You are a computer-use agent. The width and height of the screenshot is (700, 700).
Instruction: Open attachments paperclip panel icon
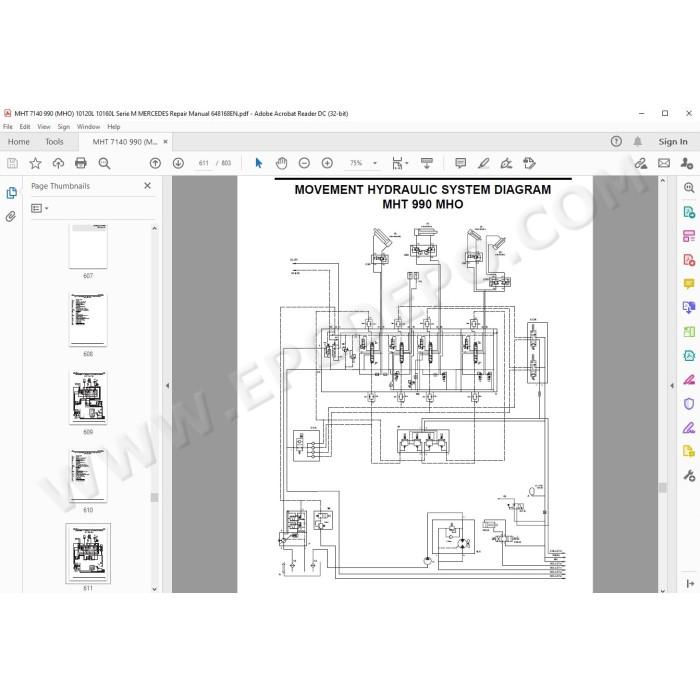tap(11, 217)
